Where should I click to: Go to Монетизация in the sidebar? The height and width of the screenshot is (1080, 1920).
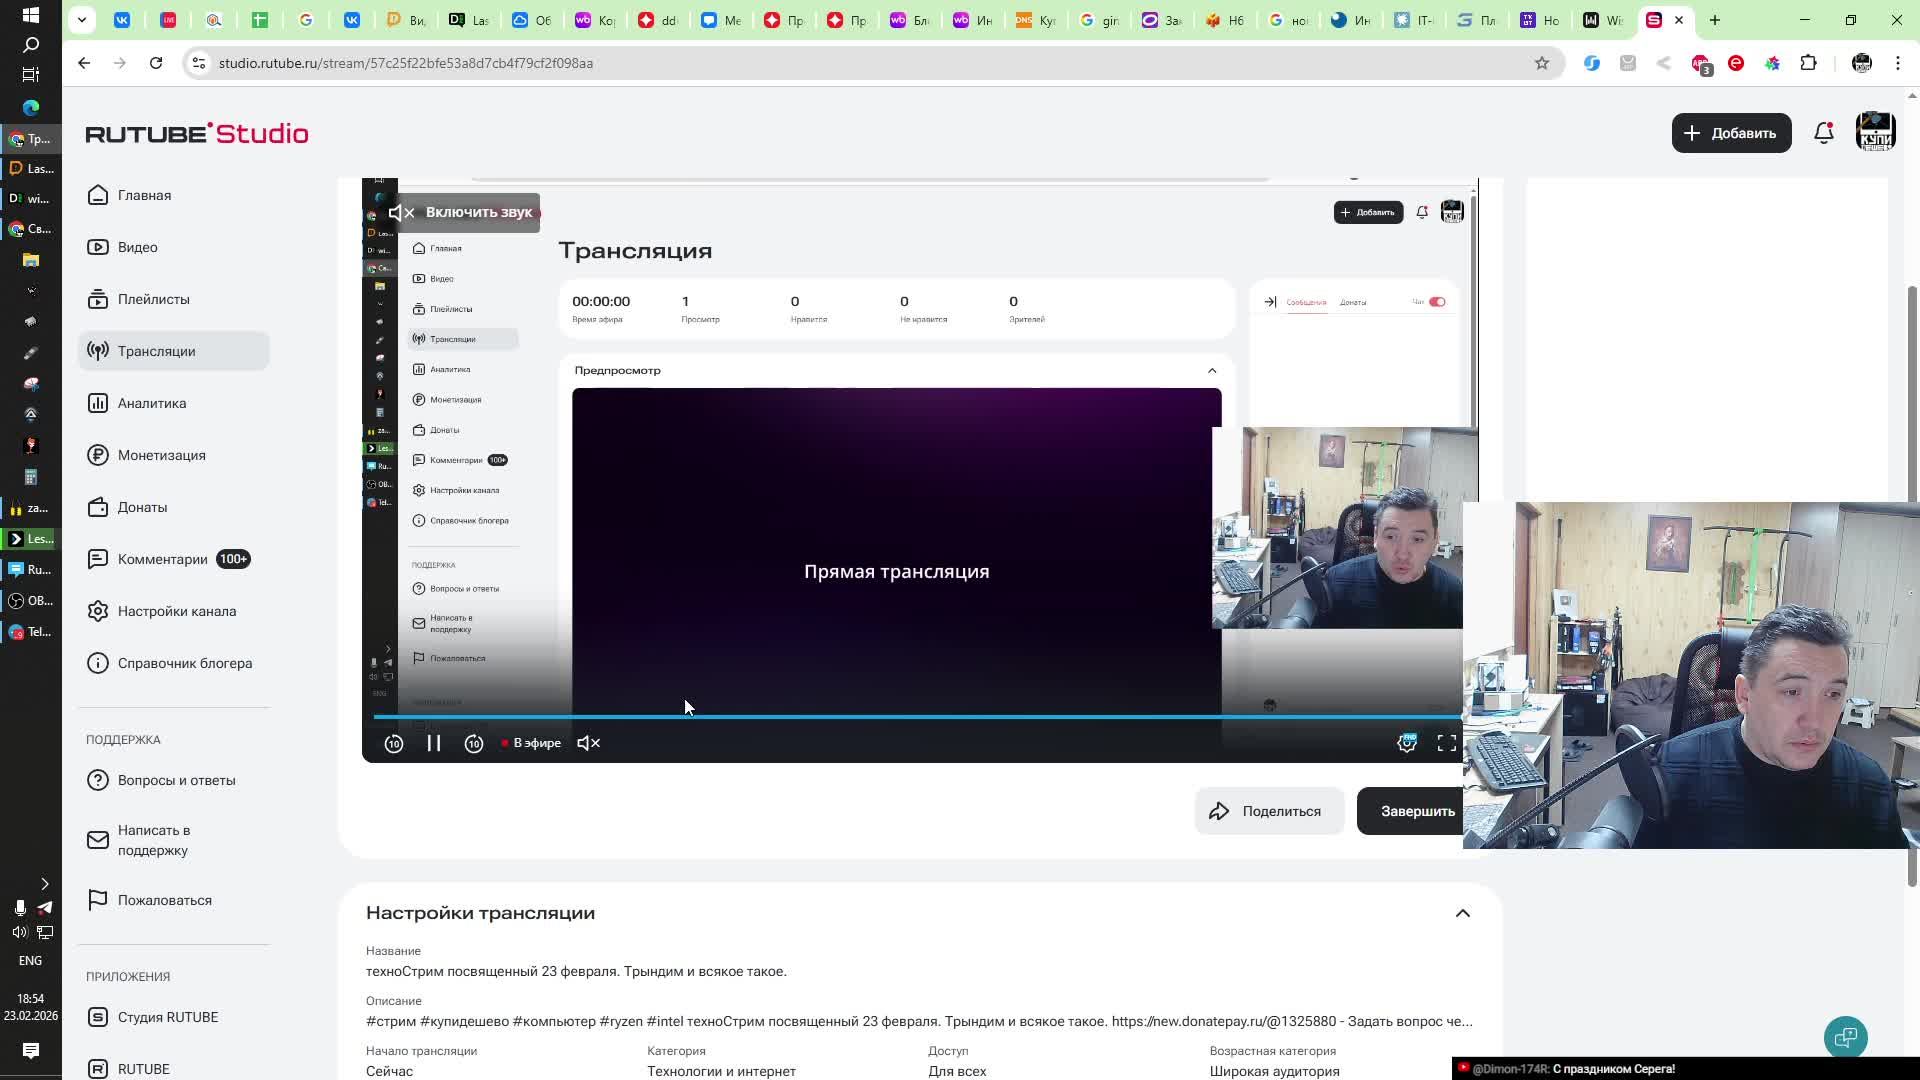[x=161, y=455]
